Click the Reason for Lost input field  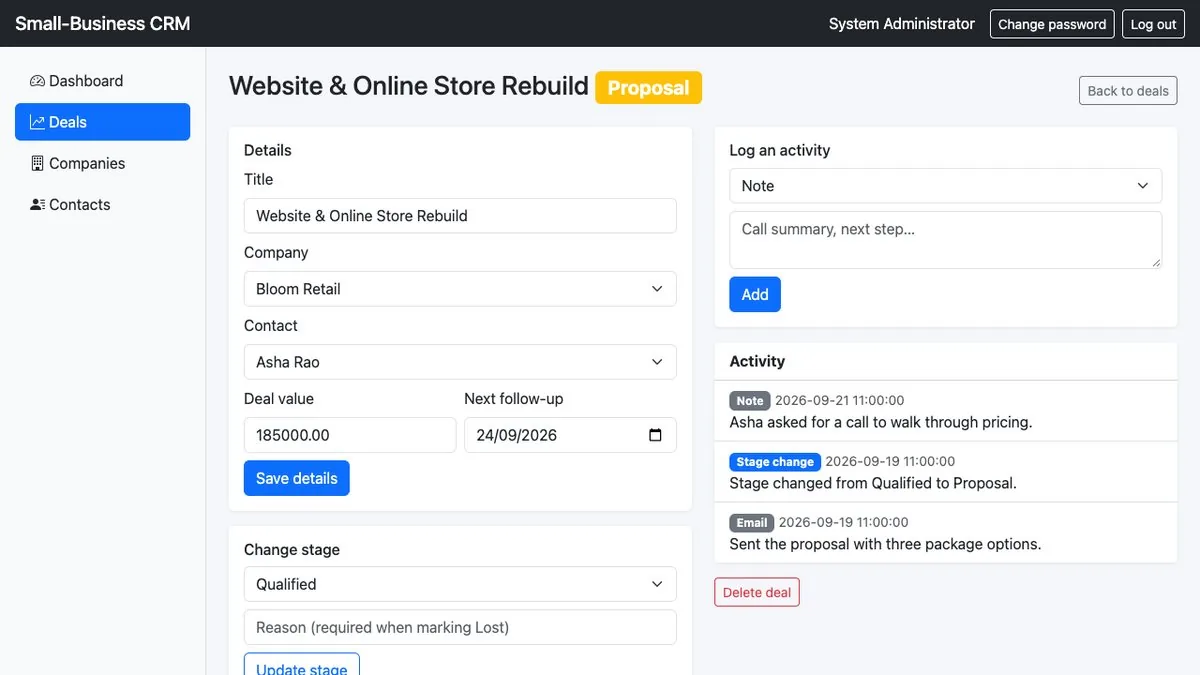click(460, 627)
